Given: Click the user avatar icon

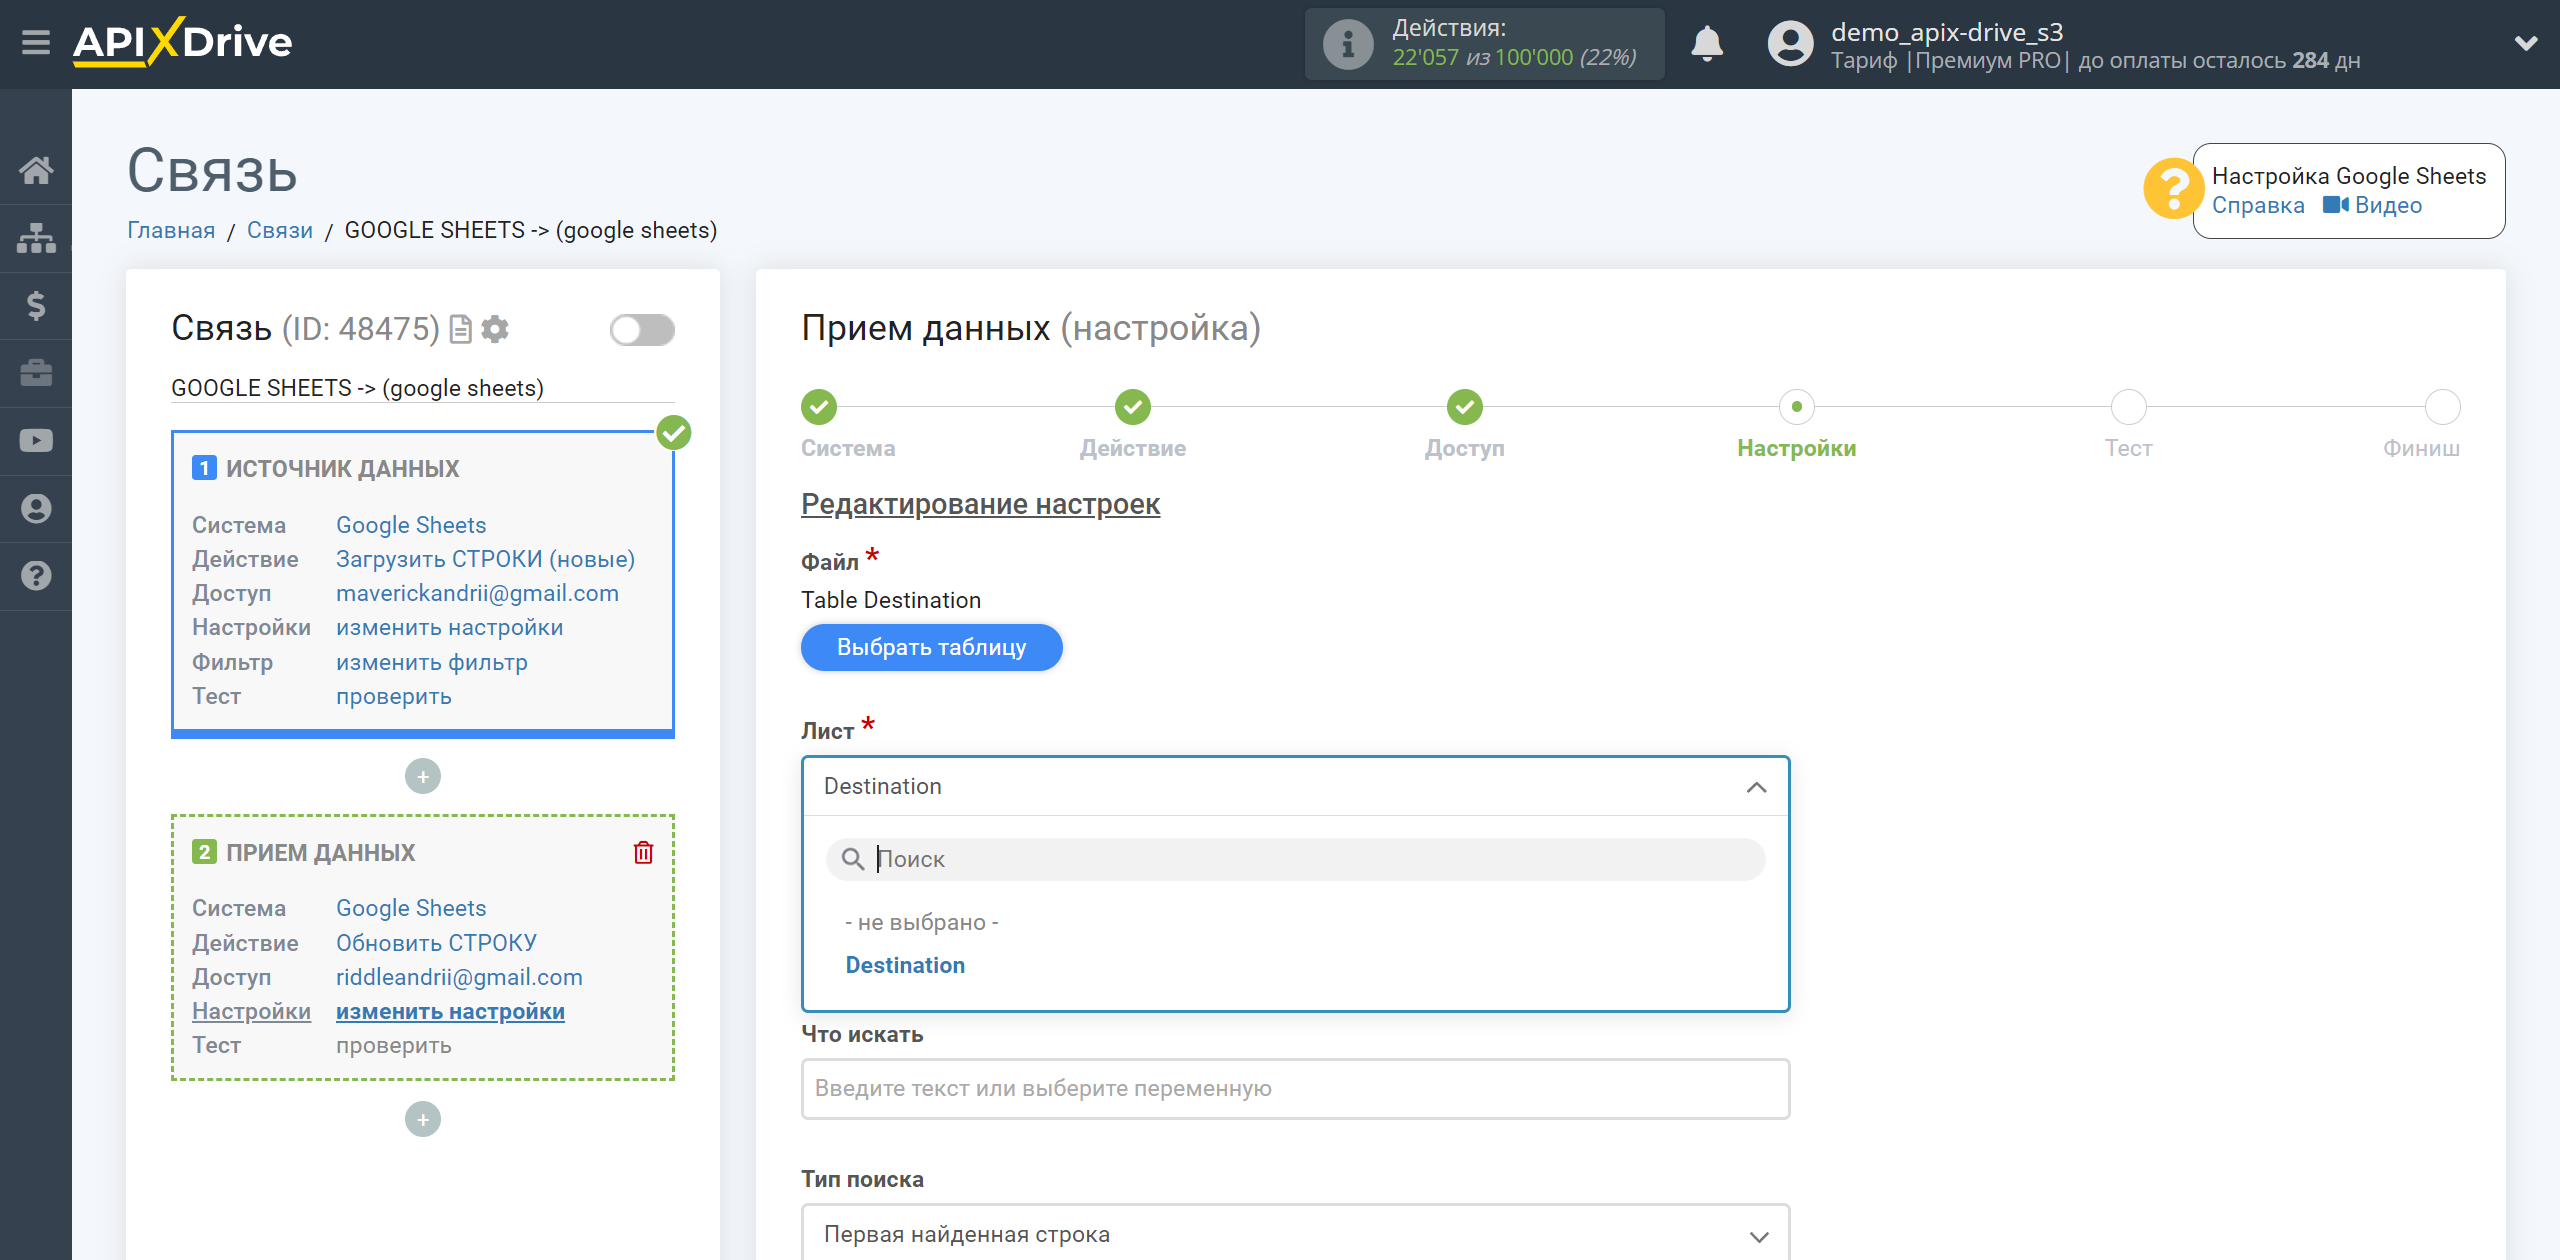Looking at the screenshot, I should [x=1790, y=44].
